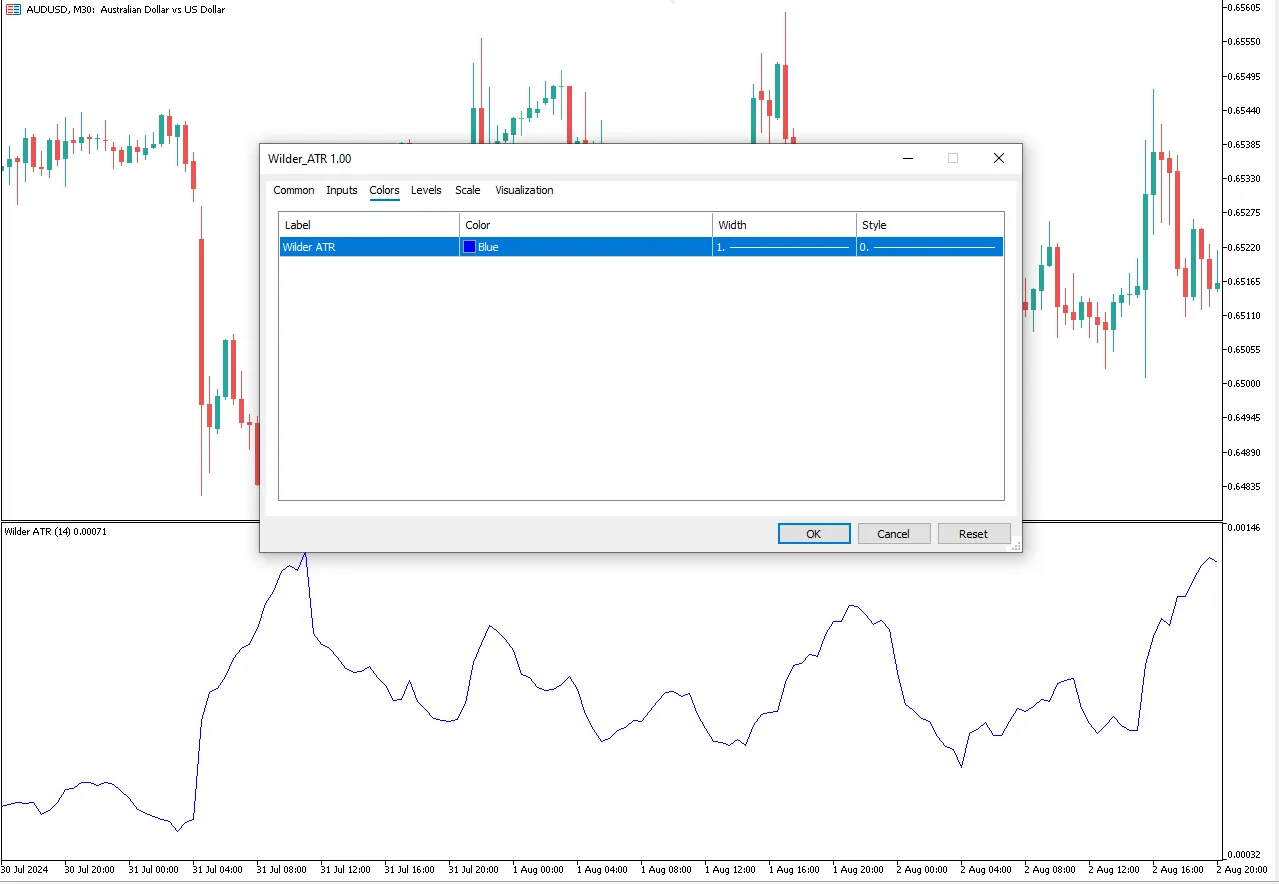The height and width of the screenshot is (884, 1279).
Task: Open the line Style dropdown cell
Action: [929, 247]
